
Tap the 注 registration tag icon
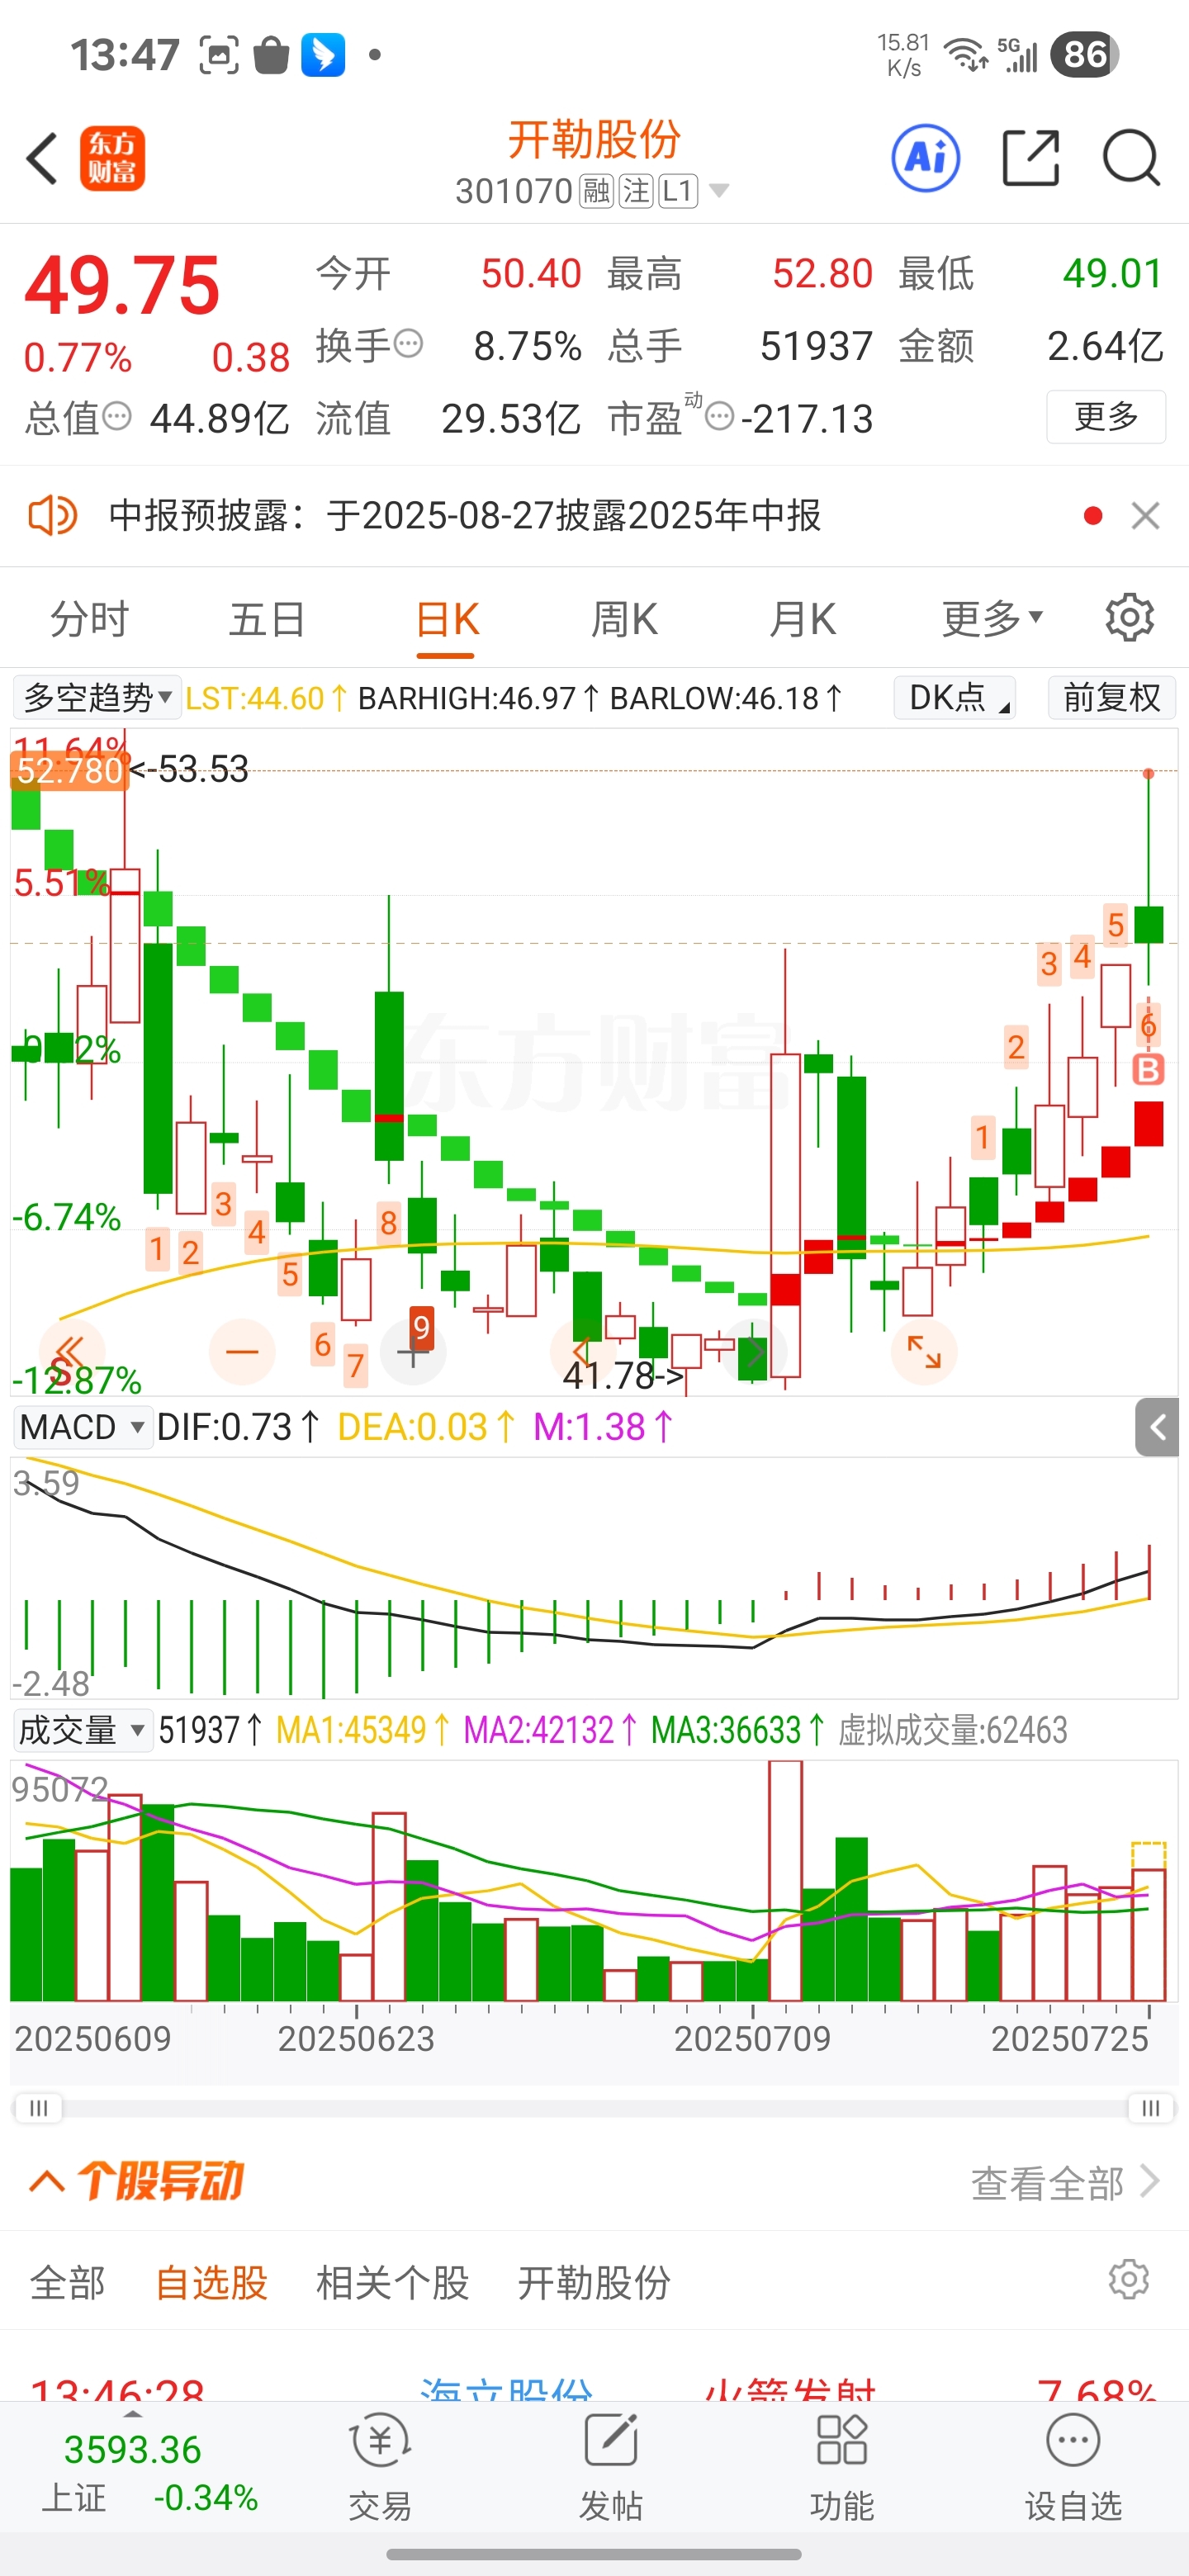(636, 190)
